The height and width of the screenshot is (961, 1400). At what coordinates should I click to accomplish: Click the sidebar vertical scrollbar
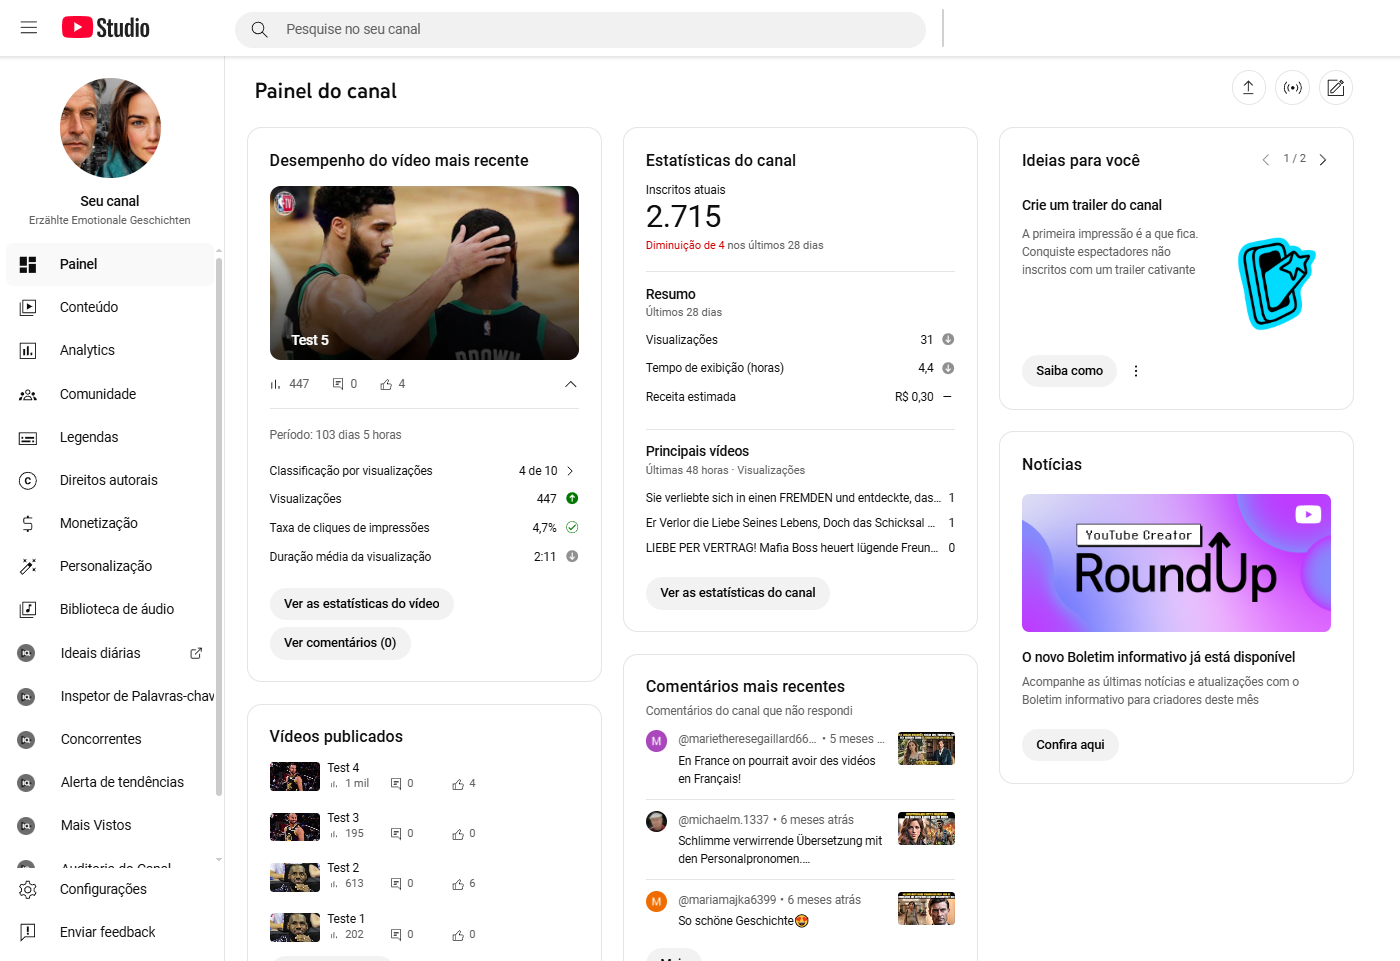219,527
